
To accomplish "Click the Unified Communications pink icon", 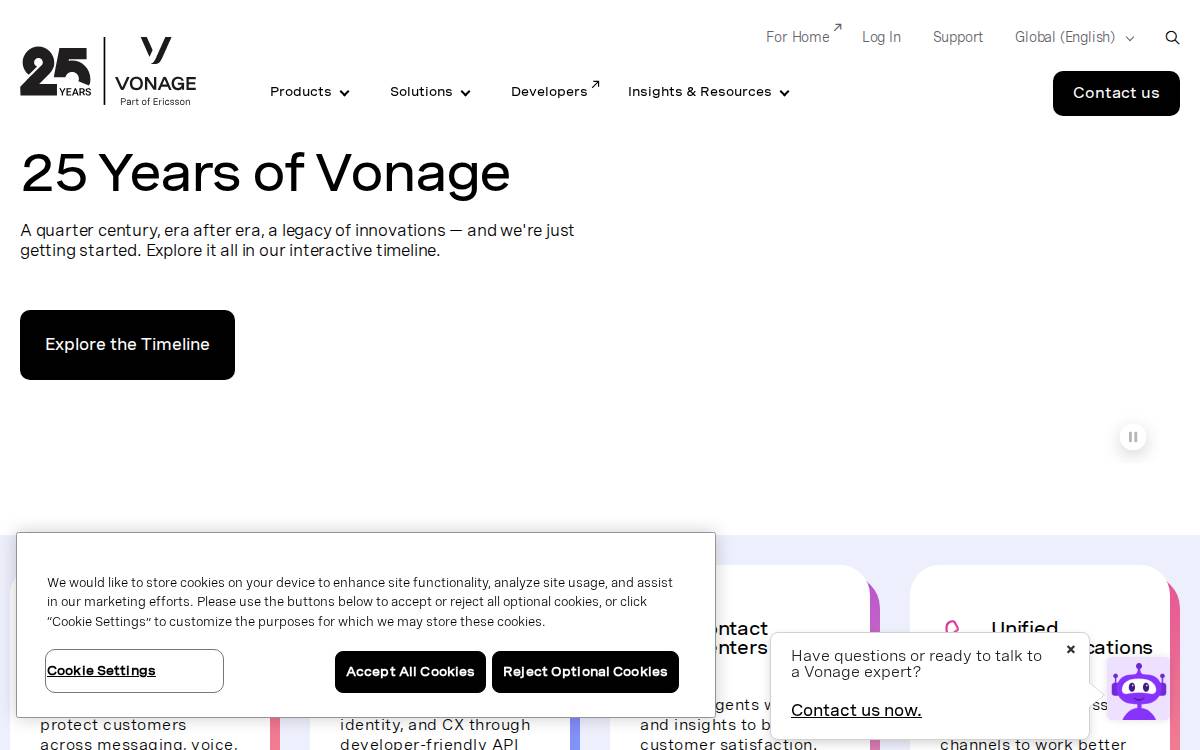I will click(952, 629).
